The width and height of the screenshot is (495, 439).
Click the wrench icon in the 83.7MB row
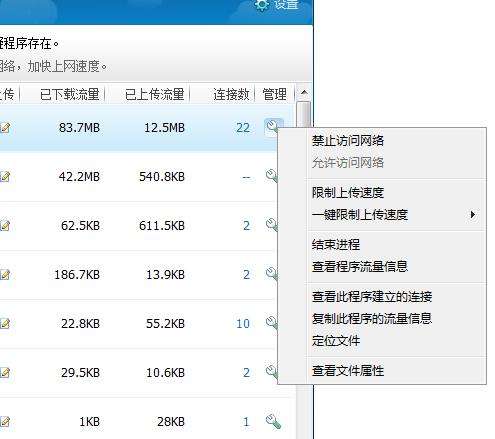(x=272, y=127)
